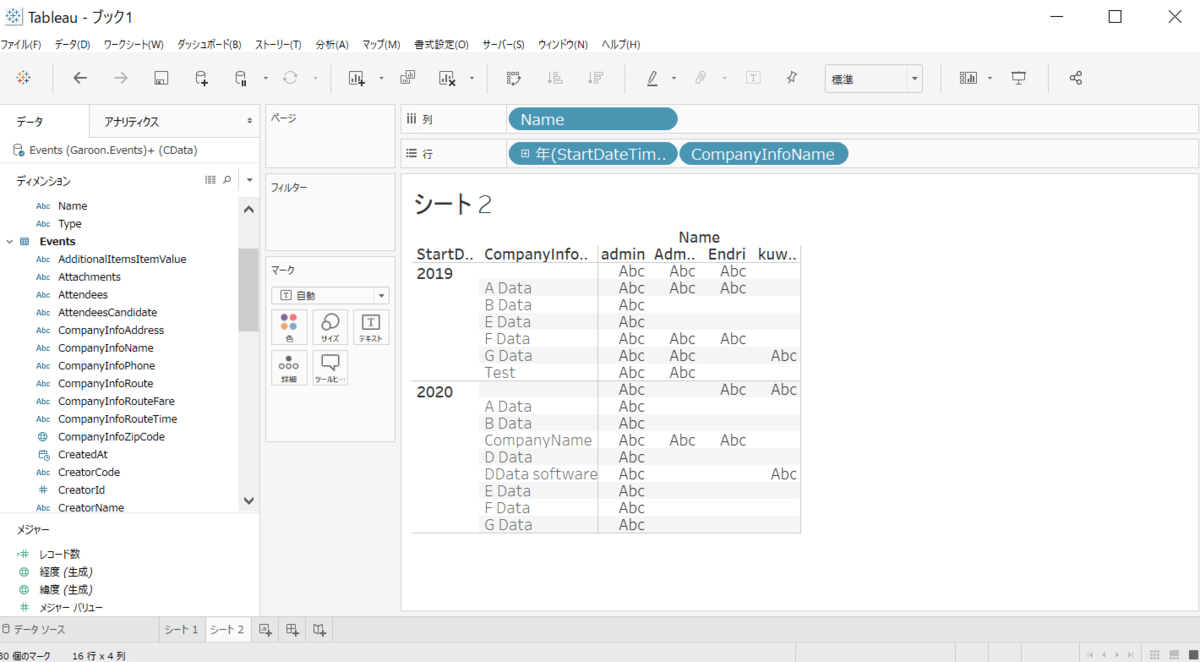Open the Color mark card
1200x662 pixels.
(289, 327)
